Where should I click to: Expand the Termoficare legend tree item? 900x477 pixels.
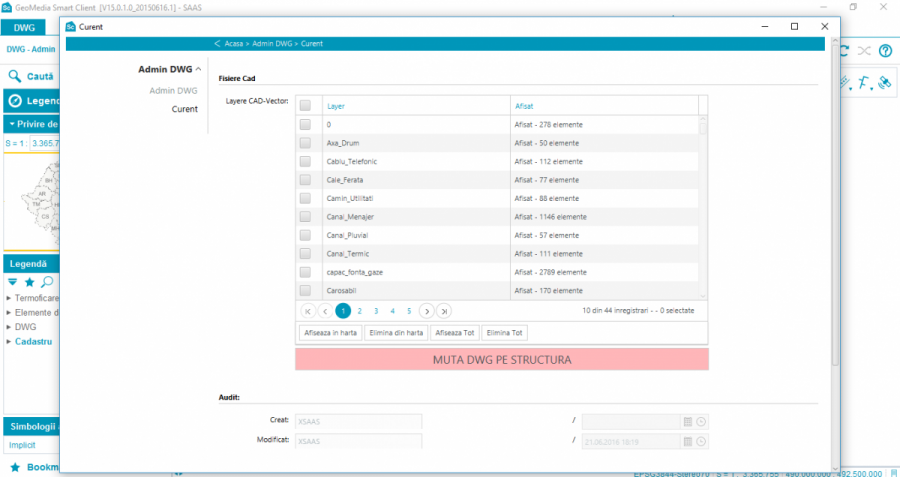[x=9, y=298]
